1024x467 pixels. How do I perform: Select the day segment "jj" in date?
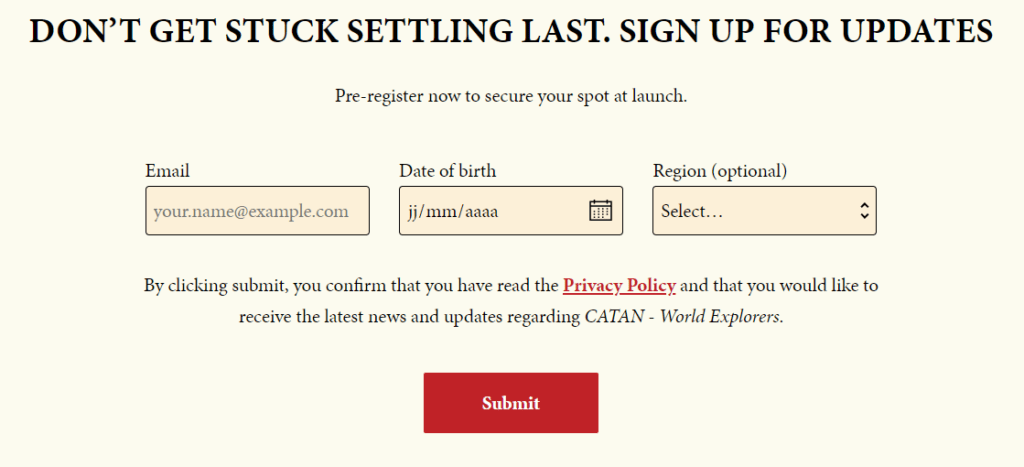pos(413,212)
